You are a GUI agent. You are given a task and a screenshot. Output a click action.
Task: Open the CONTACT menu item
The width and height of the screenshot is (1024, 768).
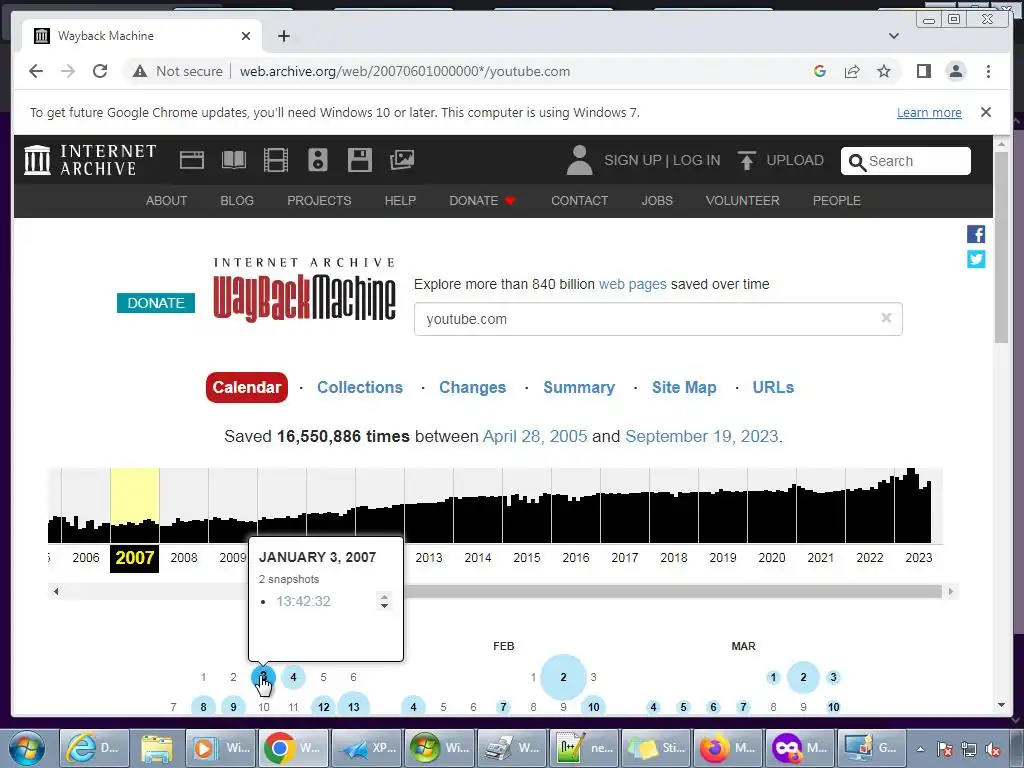coord(579,200)
